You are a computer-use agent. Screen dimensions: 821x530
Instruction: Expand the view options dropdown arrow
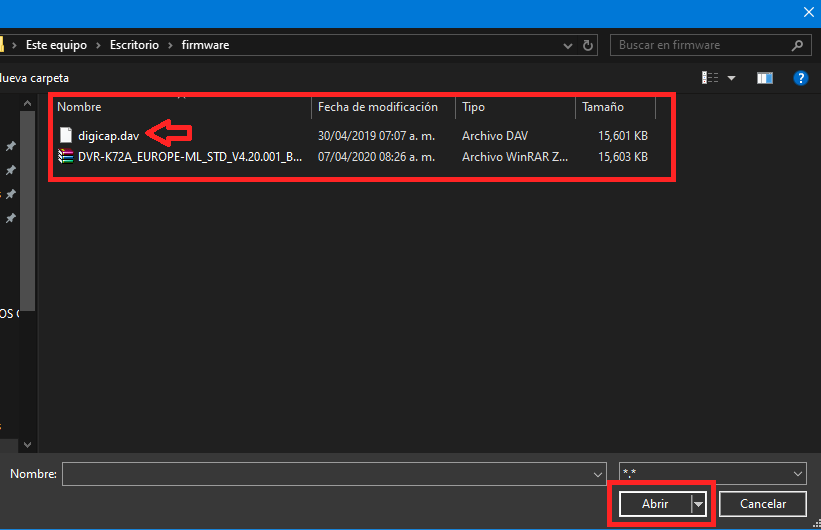731,78
